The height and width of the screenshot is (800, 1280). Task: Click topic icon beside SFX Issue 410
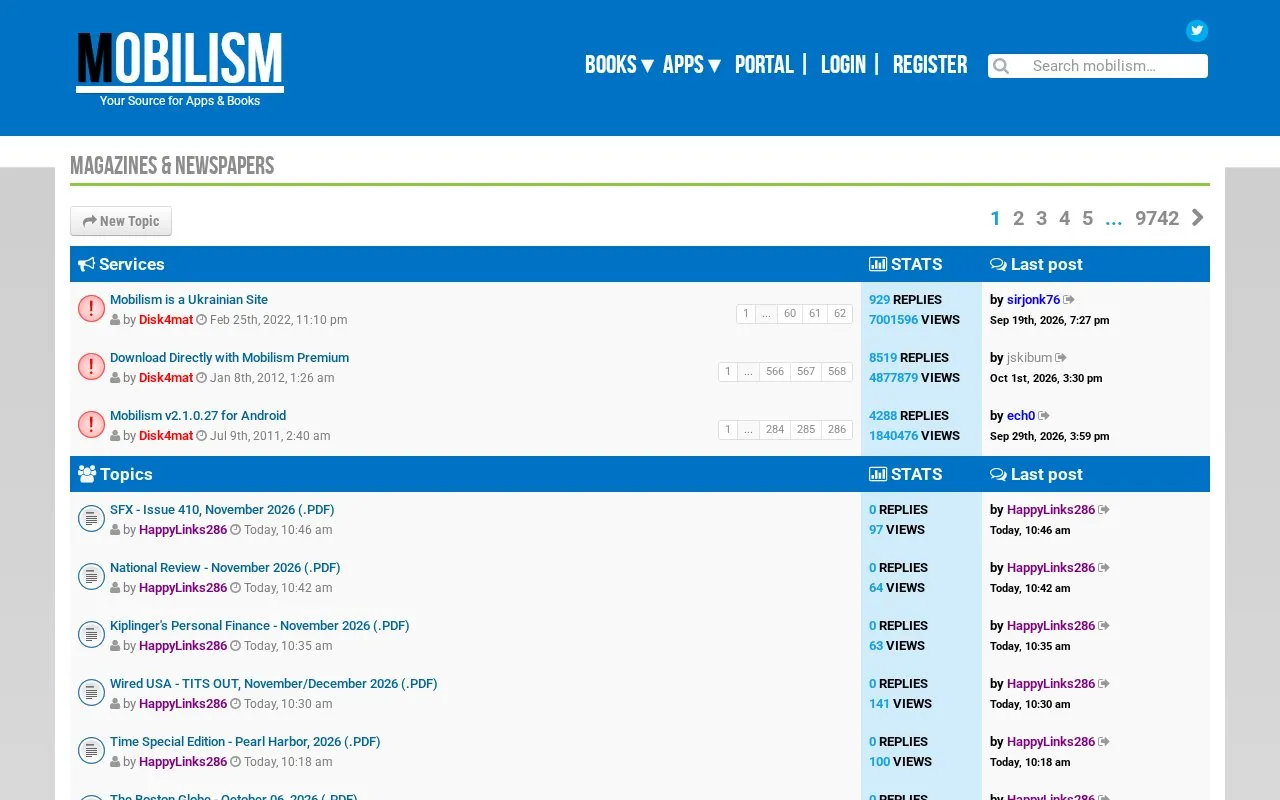[91, 519]
